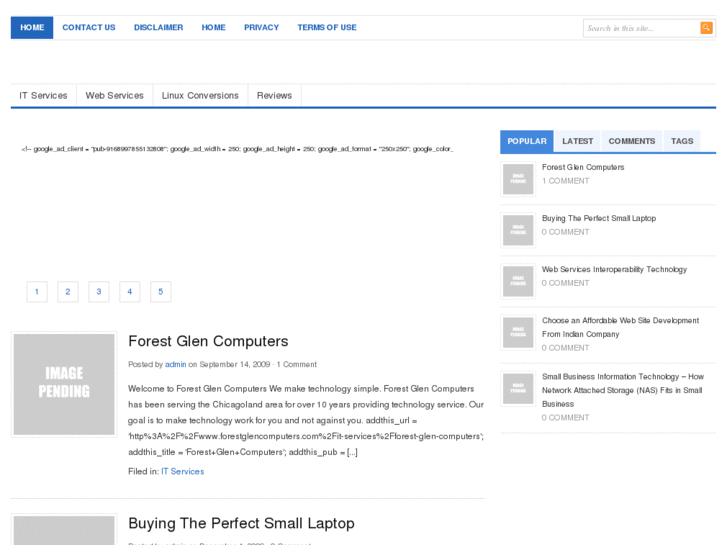Image resolution: width=727 pixels, height=545 pixels.
Task: Go to slider page 5
Action: (x=161, y=292)
